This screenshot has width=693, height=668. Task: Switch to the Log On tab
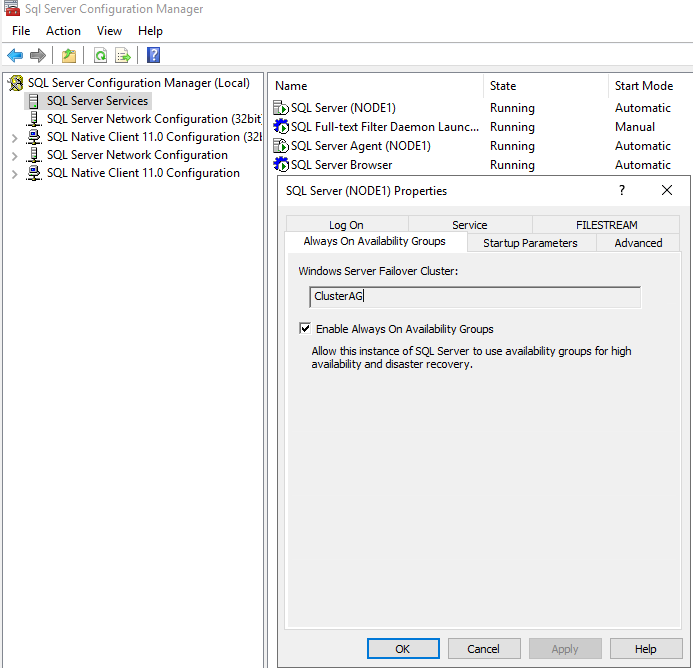click(x=347, y=225)
